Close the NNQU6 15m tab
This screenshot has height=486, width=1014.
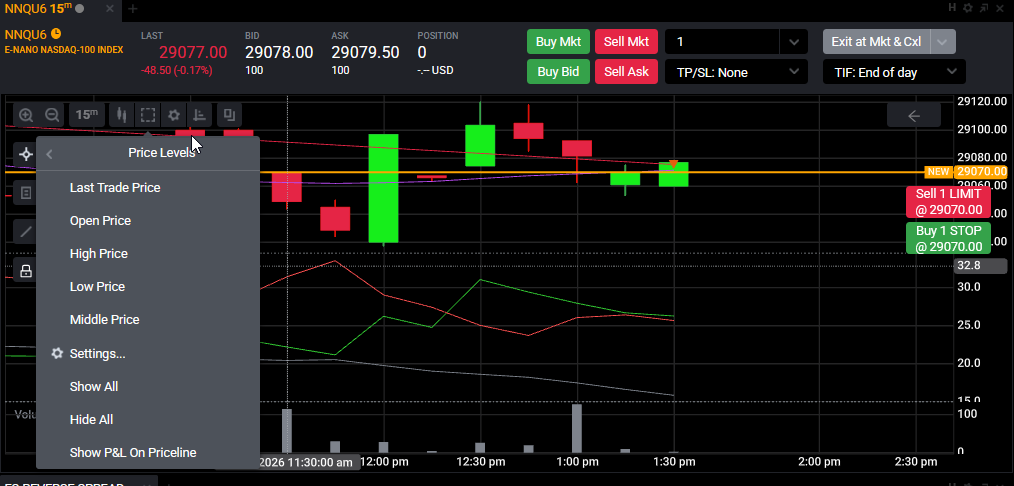(110, 8)
